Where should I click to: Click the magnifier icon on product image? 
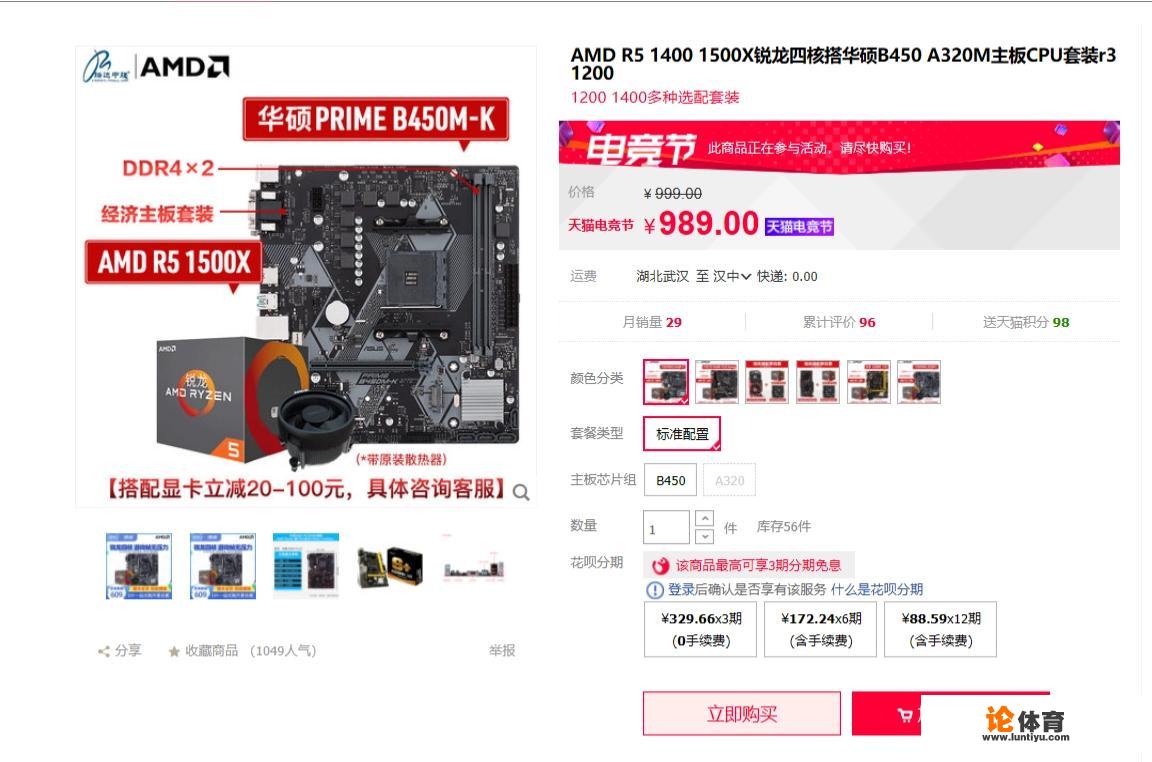pos(521,492)
